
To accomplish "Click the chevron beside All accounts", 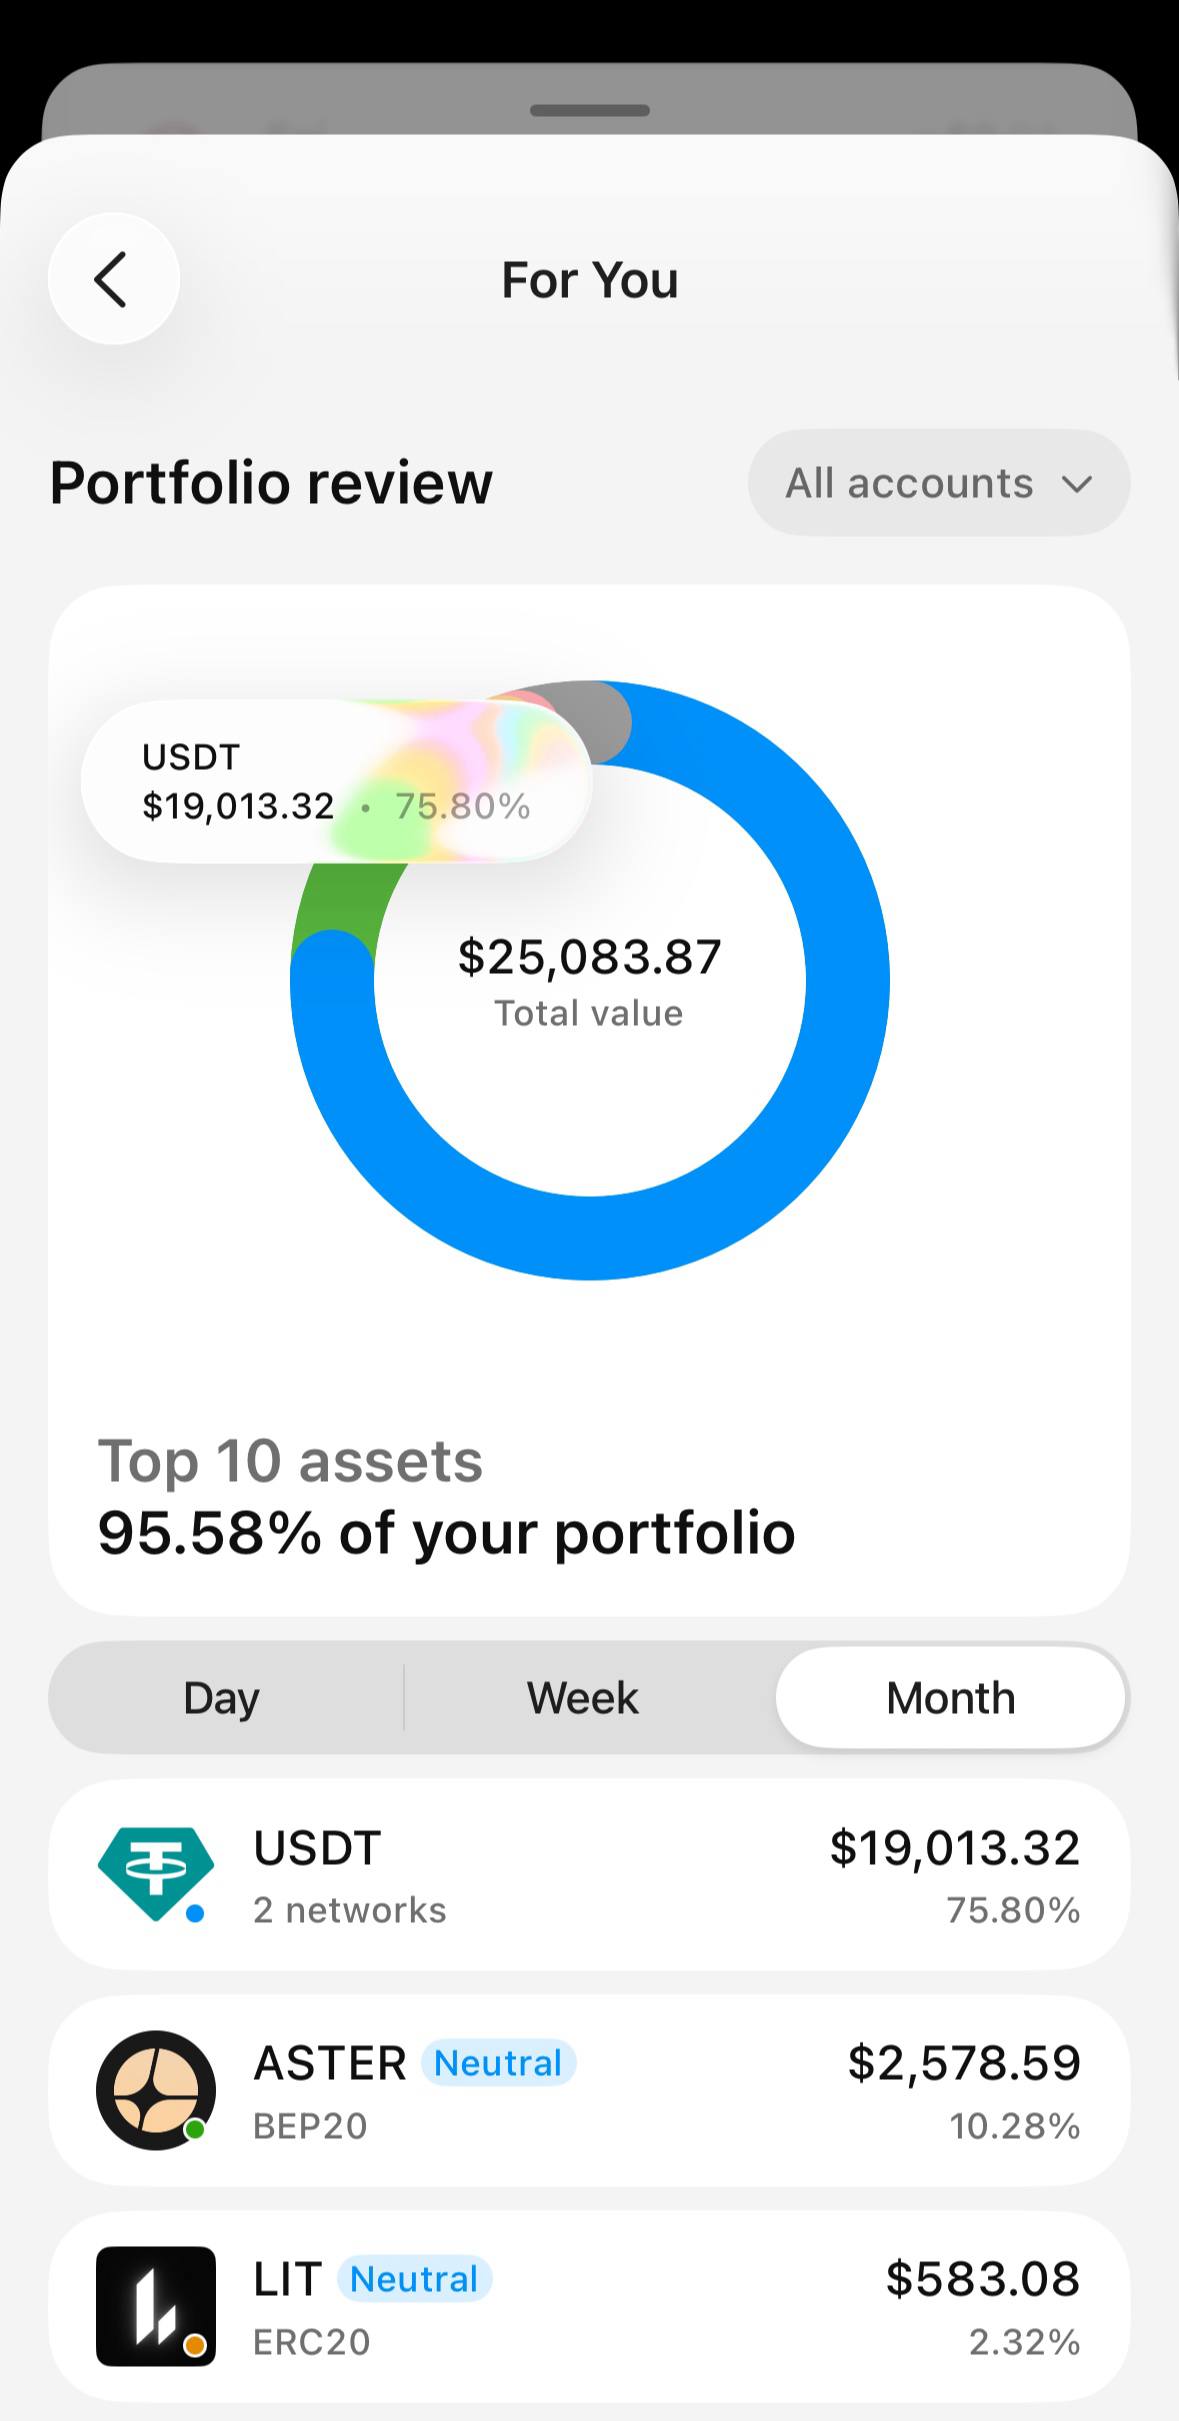I will [1076, 485].
